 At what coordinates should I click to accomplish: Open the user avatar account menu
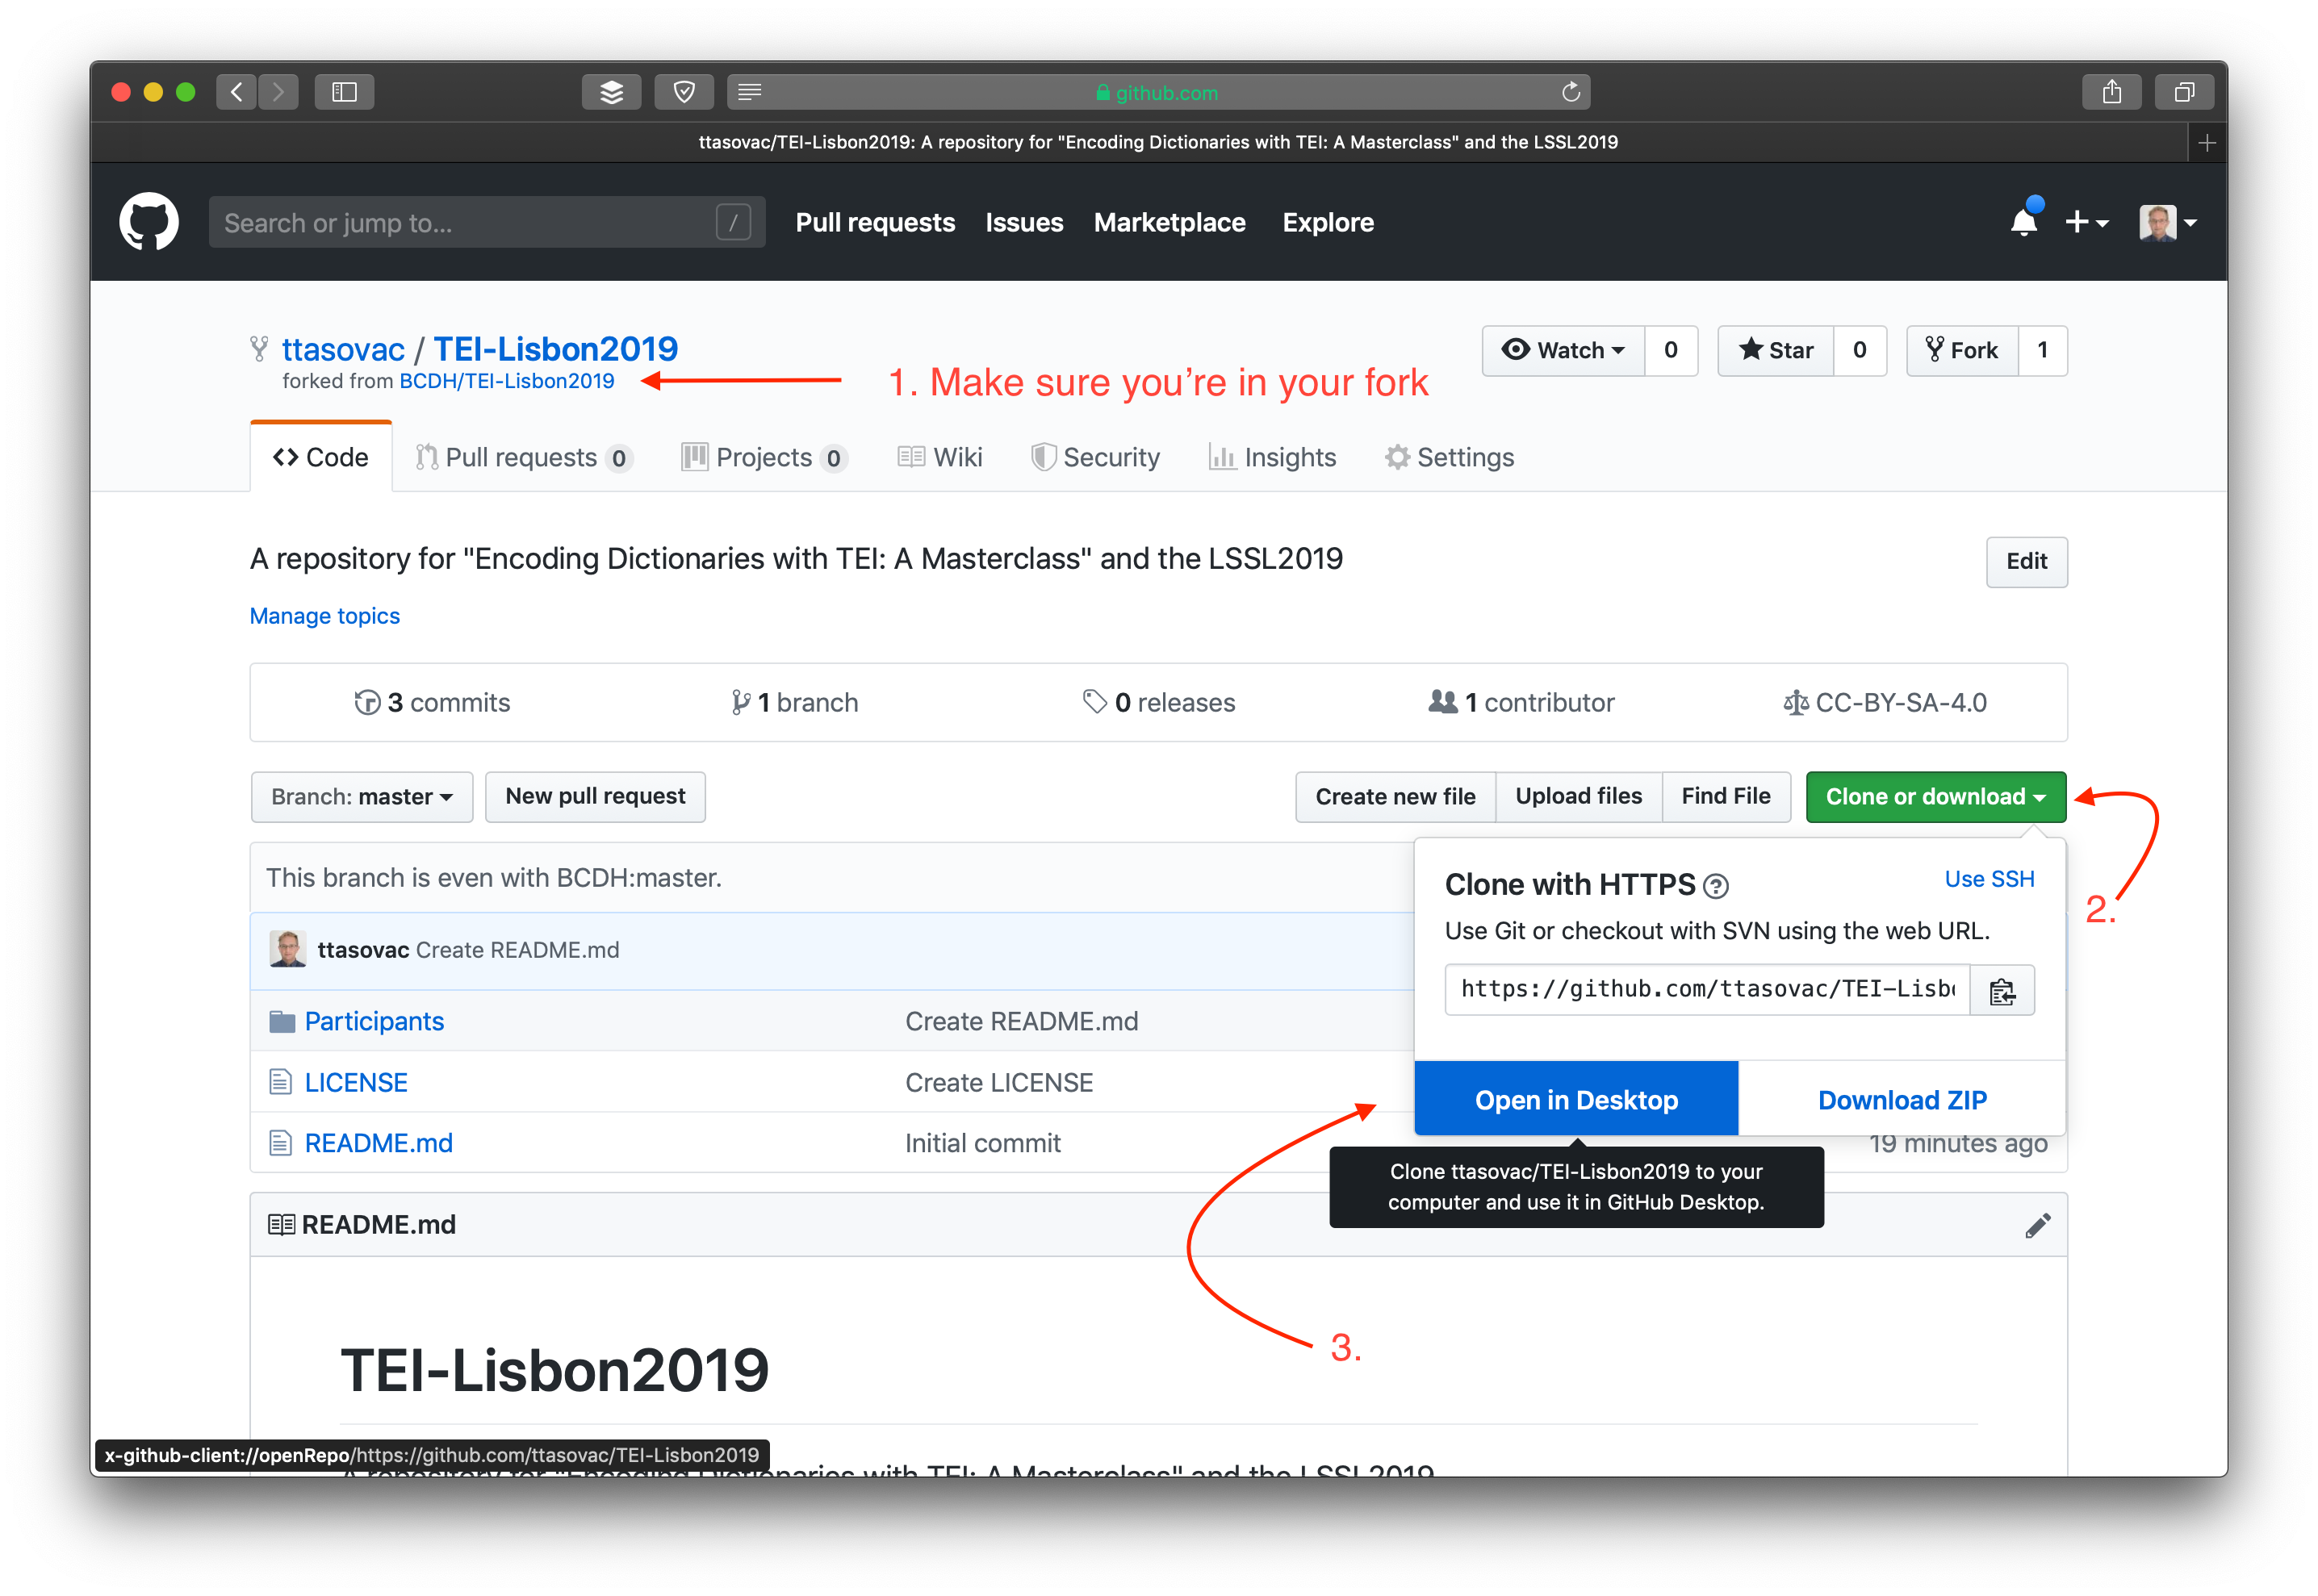[x=2167, y=222]
